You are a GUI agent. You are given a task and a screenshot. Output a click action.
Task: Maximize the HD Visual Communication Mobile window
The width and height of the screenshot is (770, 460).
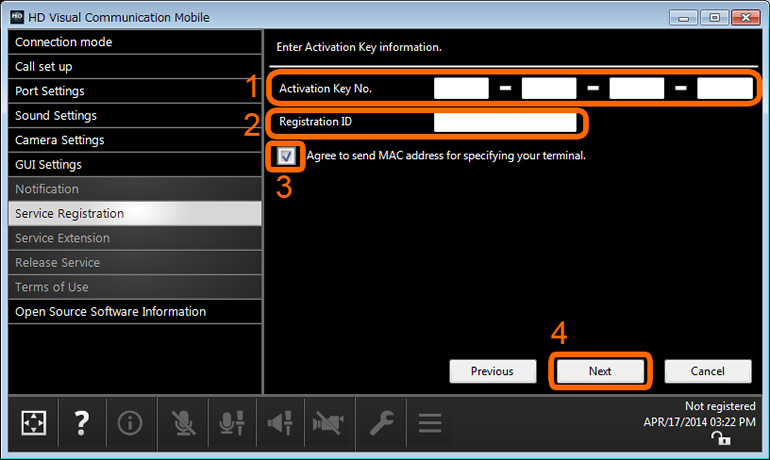pos(715,18)
